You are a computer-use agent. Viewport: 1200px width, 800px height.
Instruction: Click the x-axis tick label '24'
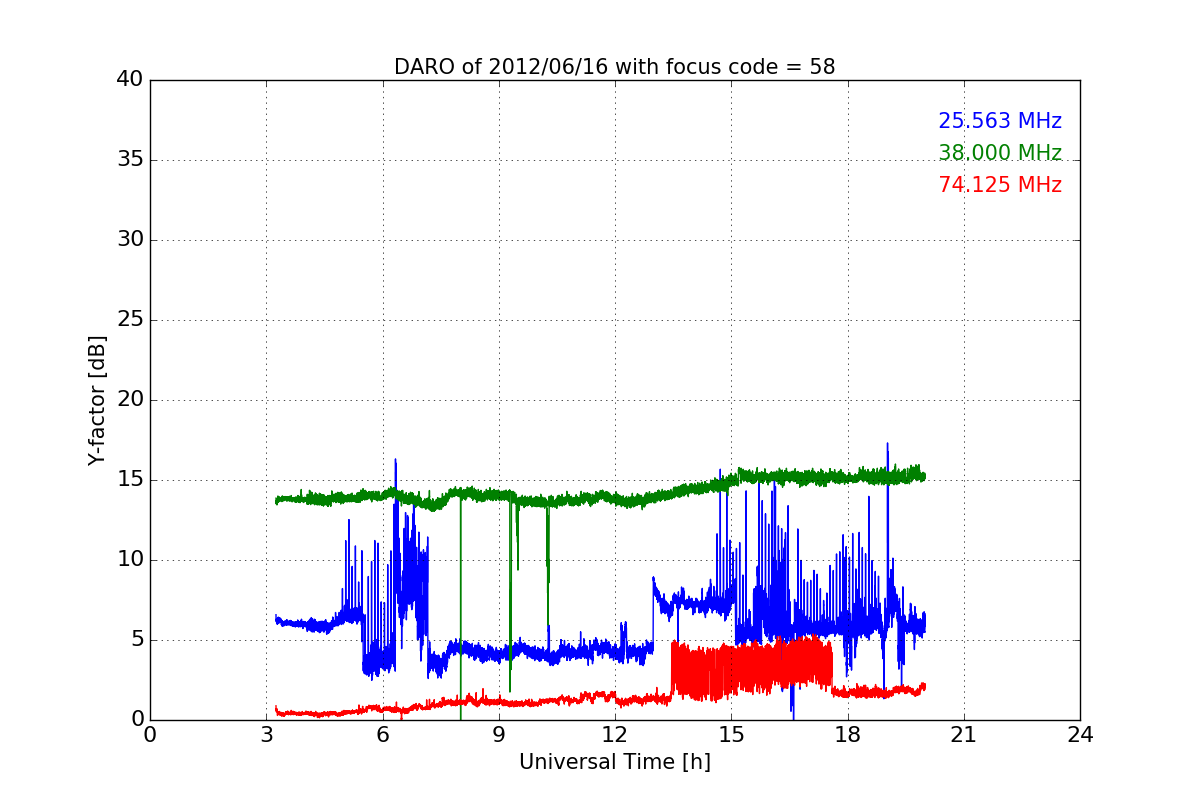tap(1080, 735)
